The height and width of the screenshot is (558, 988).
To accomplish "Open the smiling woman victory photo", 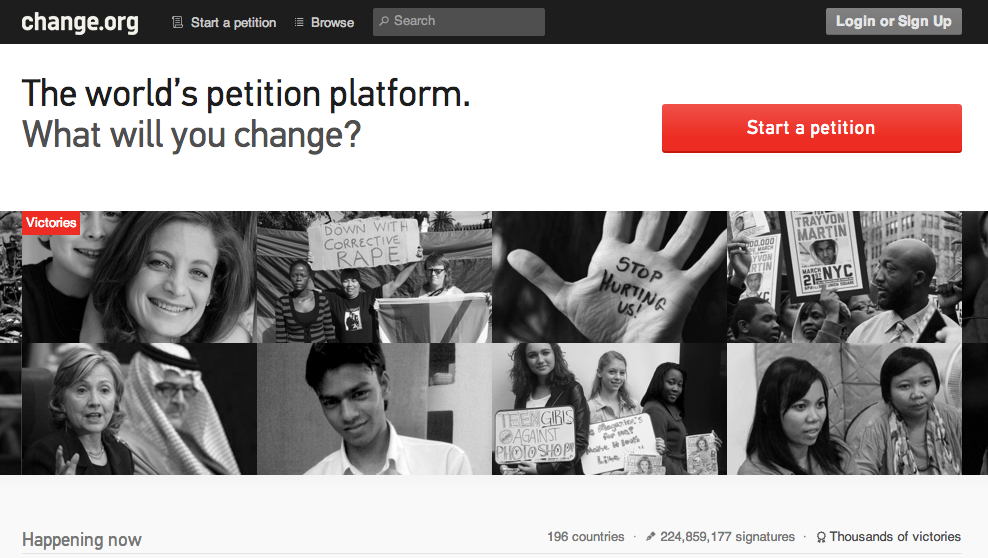I will [139, 276].
